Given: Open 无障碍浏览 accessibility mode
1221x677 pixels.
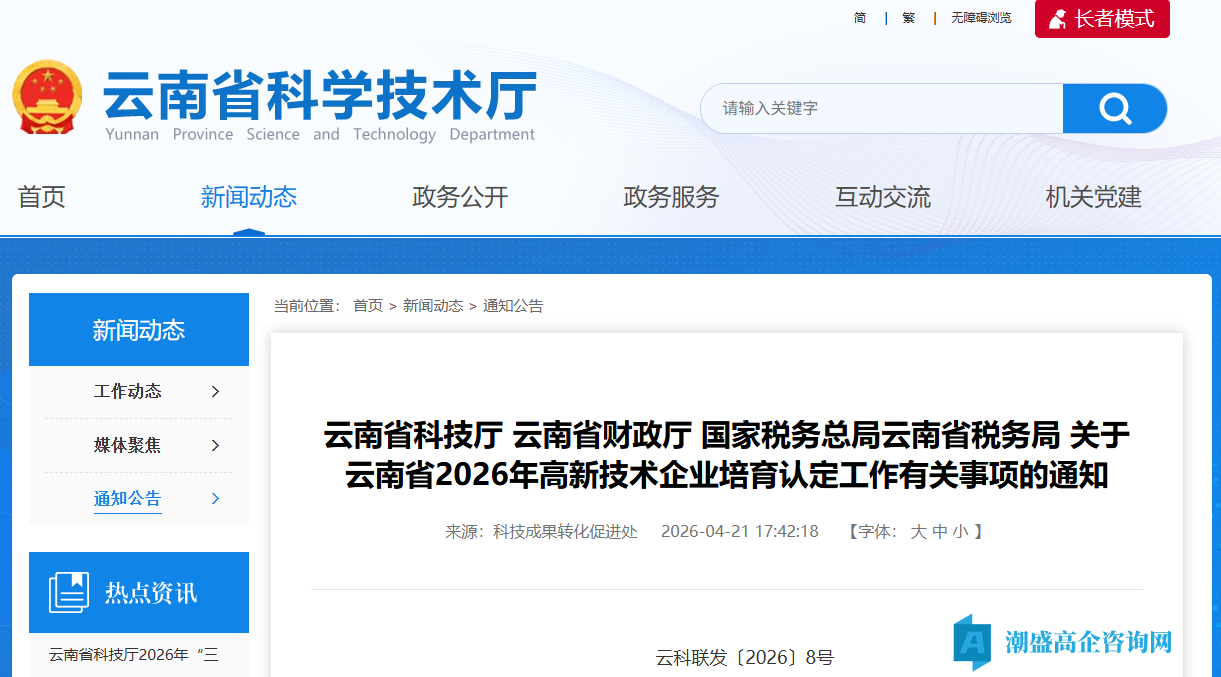Looking at the screenshot, I should coord(981,18).
